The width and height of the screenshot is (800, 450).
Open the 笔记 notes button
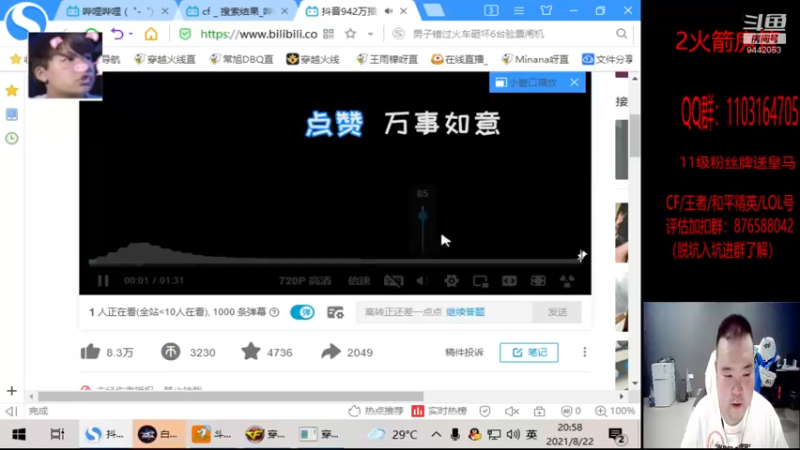(529, 353)
